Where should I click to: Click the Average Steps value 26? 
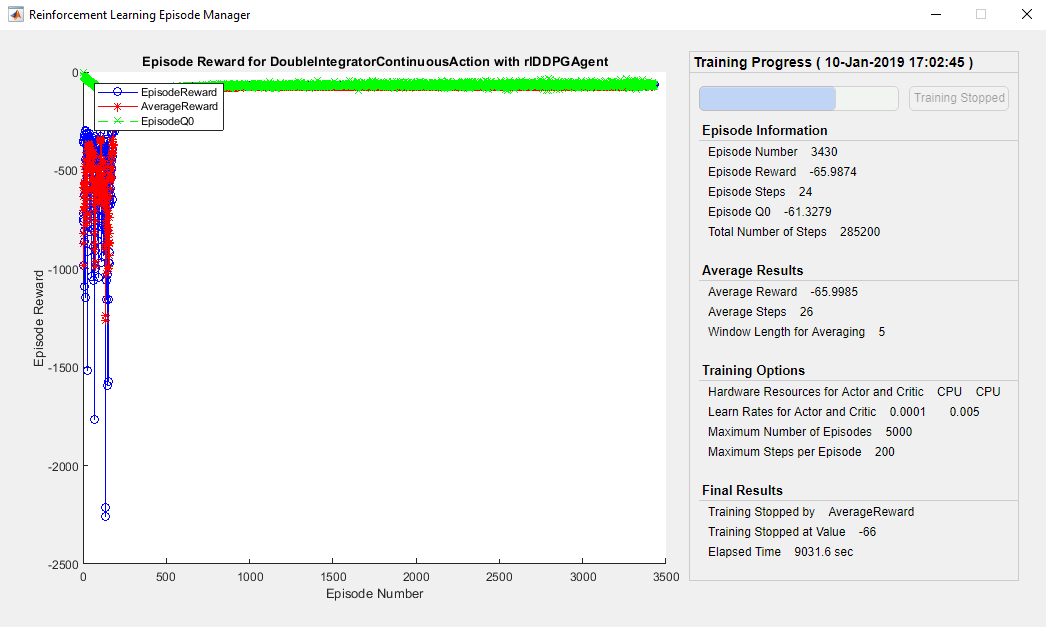click(806, 312)
